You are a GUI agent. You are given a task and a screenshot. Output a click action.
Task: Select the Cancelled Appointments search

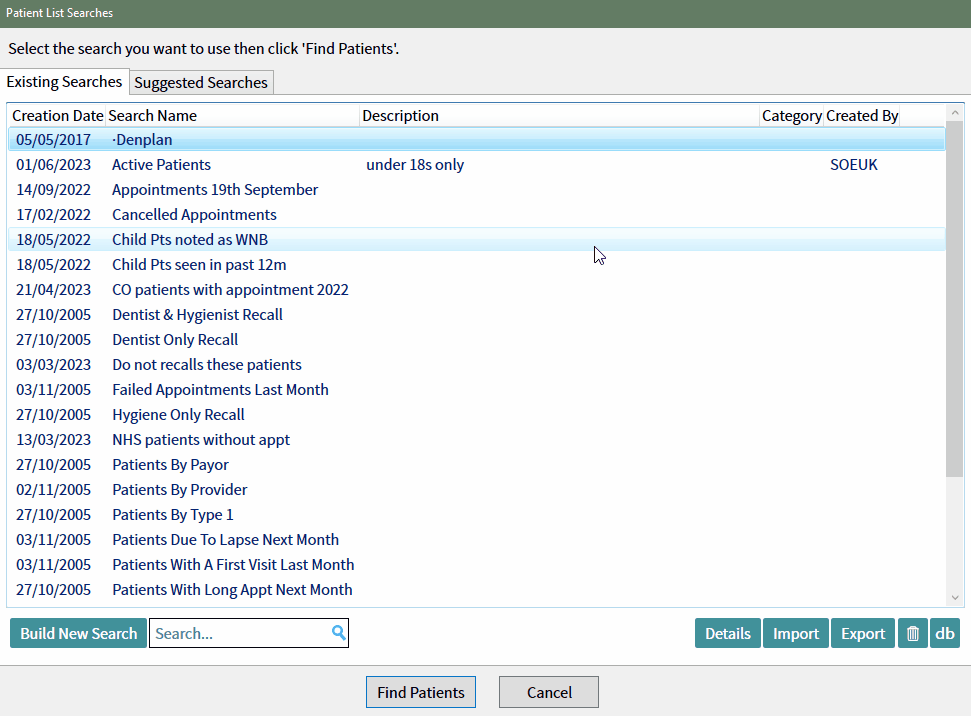point(194,214)
